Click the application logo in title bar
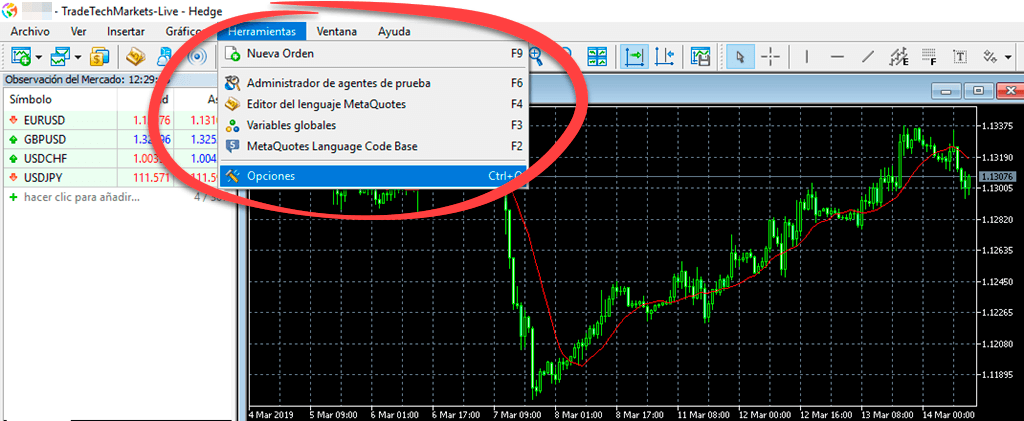 [11, 11]
